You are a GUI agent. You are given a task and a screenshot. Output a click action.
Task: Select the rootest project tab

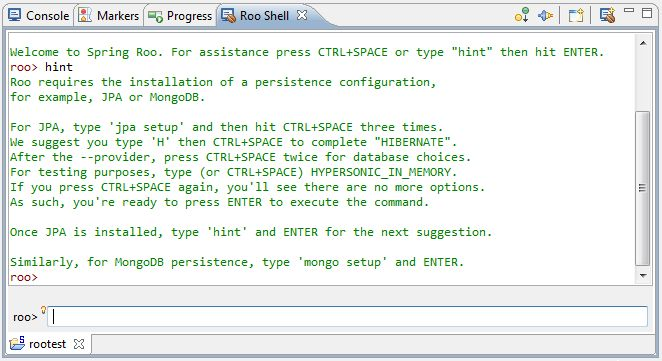pyautogui.click(x=47, y=344)
